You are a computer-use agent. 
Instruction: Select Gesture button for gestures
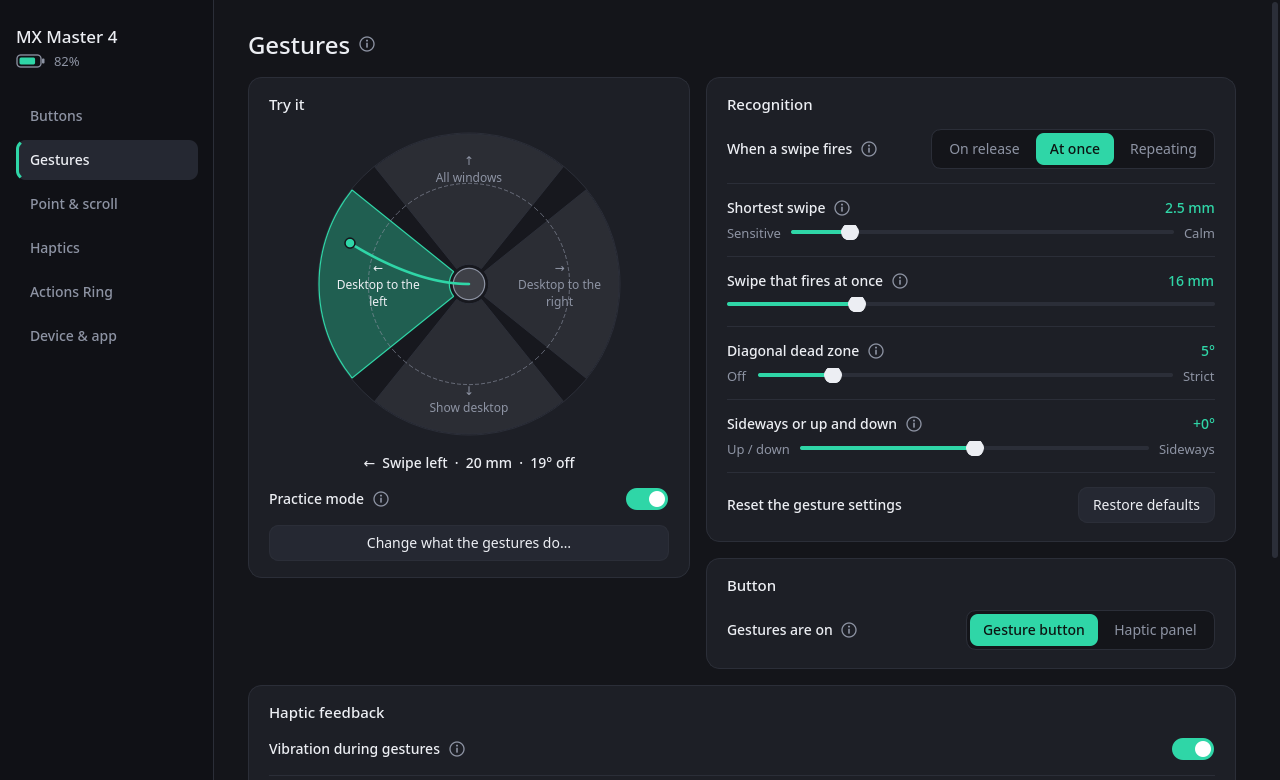point(1034,630)
